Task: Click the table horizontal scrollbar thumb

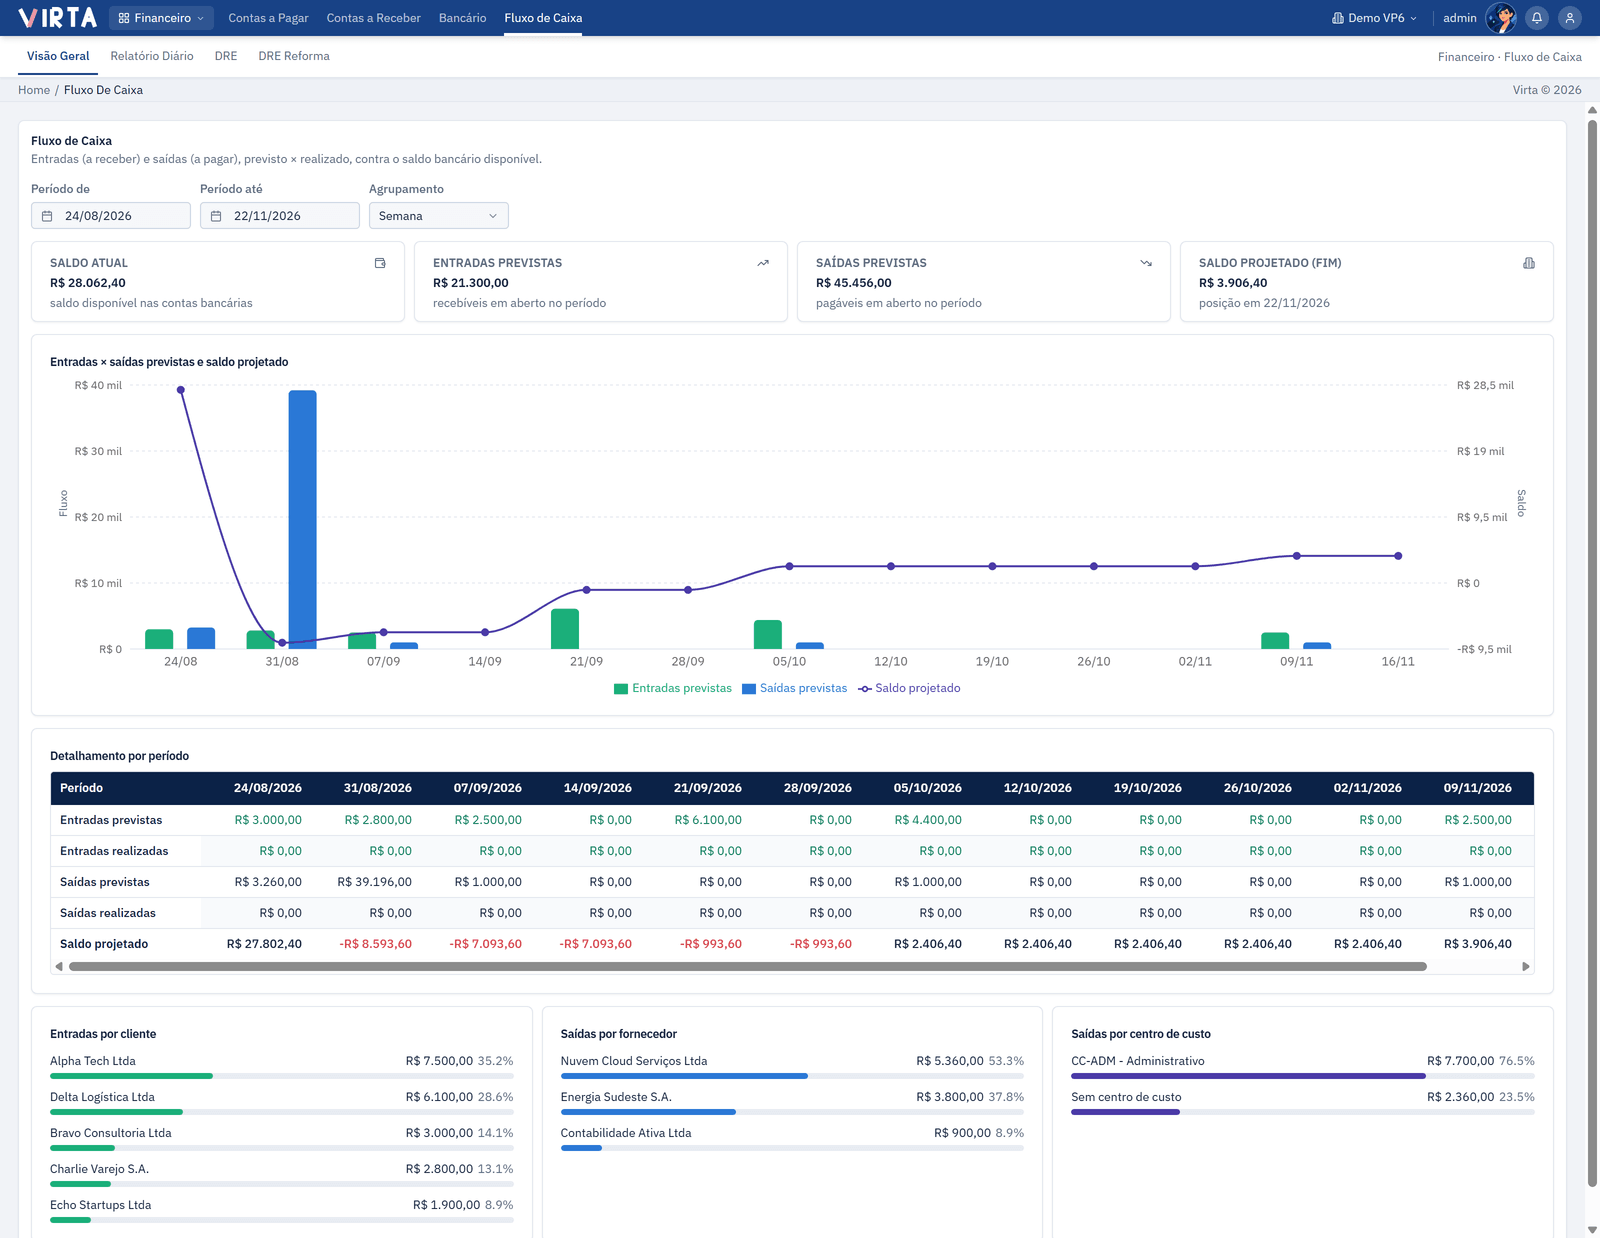Action: tap(747, 967)
